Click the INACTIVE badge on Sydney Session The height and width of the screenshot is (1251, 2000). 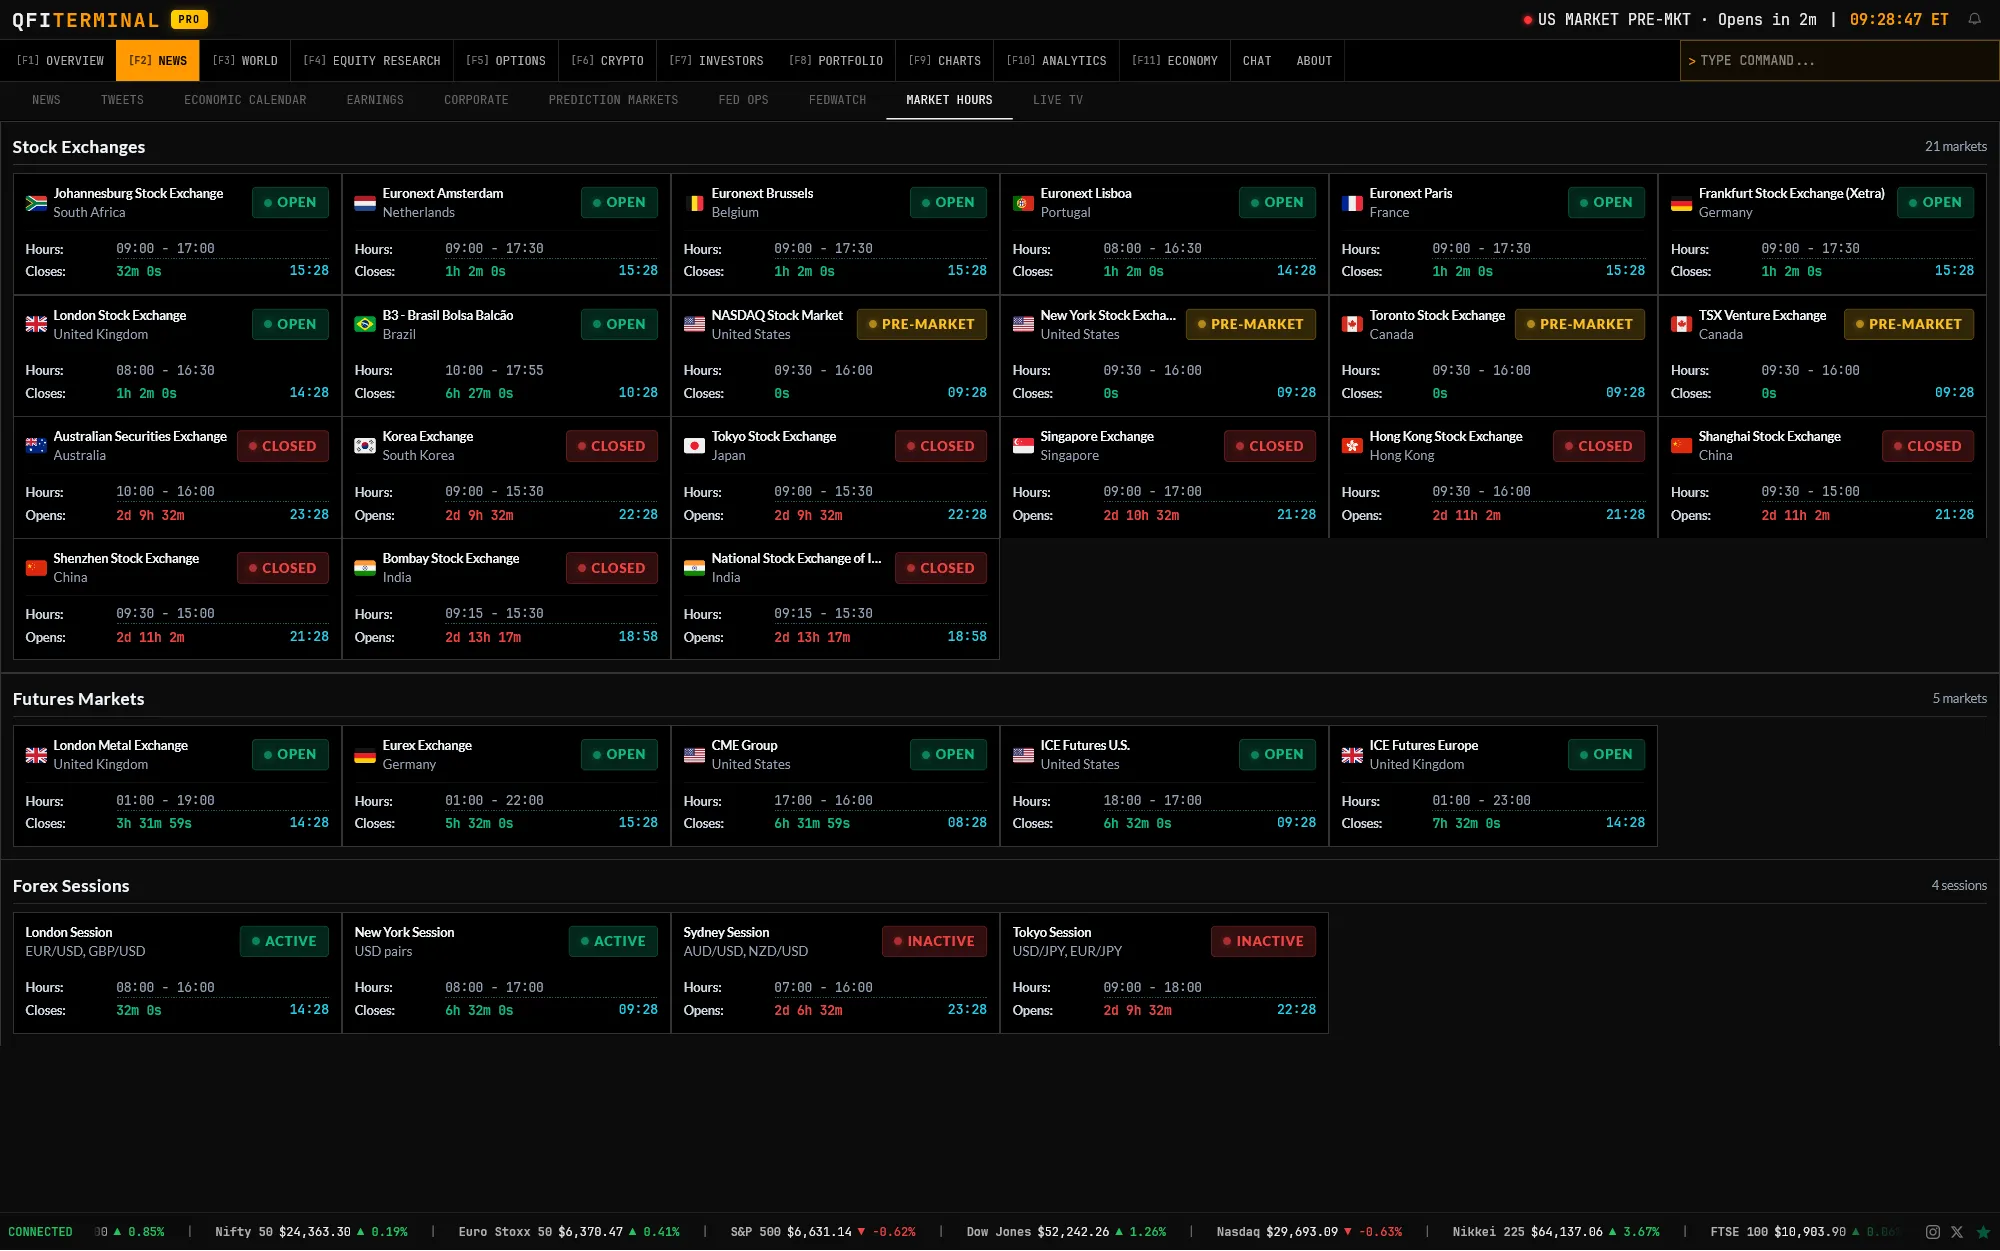[x=934, y=942]
